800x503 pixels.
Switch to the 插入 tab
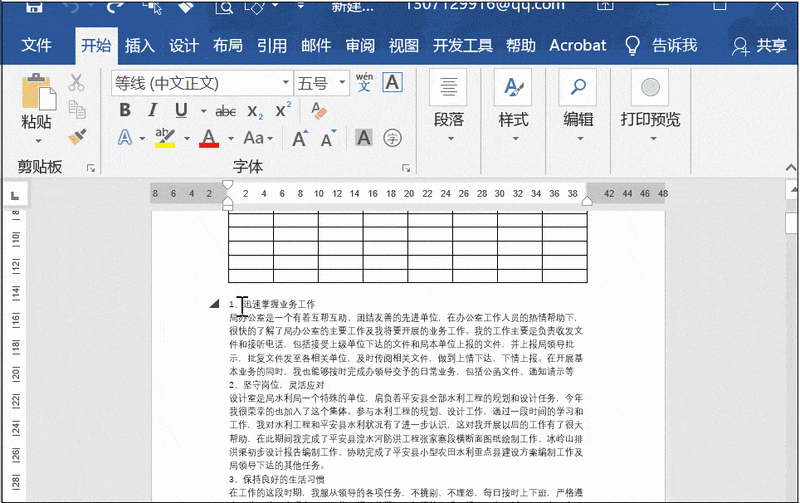pos(140,45)
